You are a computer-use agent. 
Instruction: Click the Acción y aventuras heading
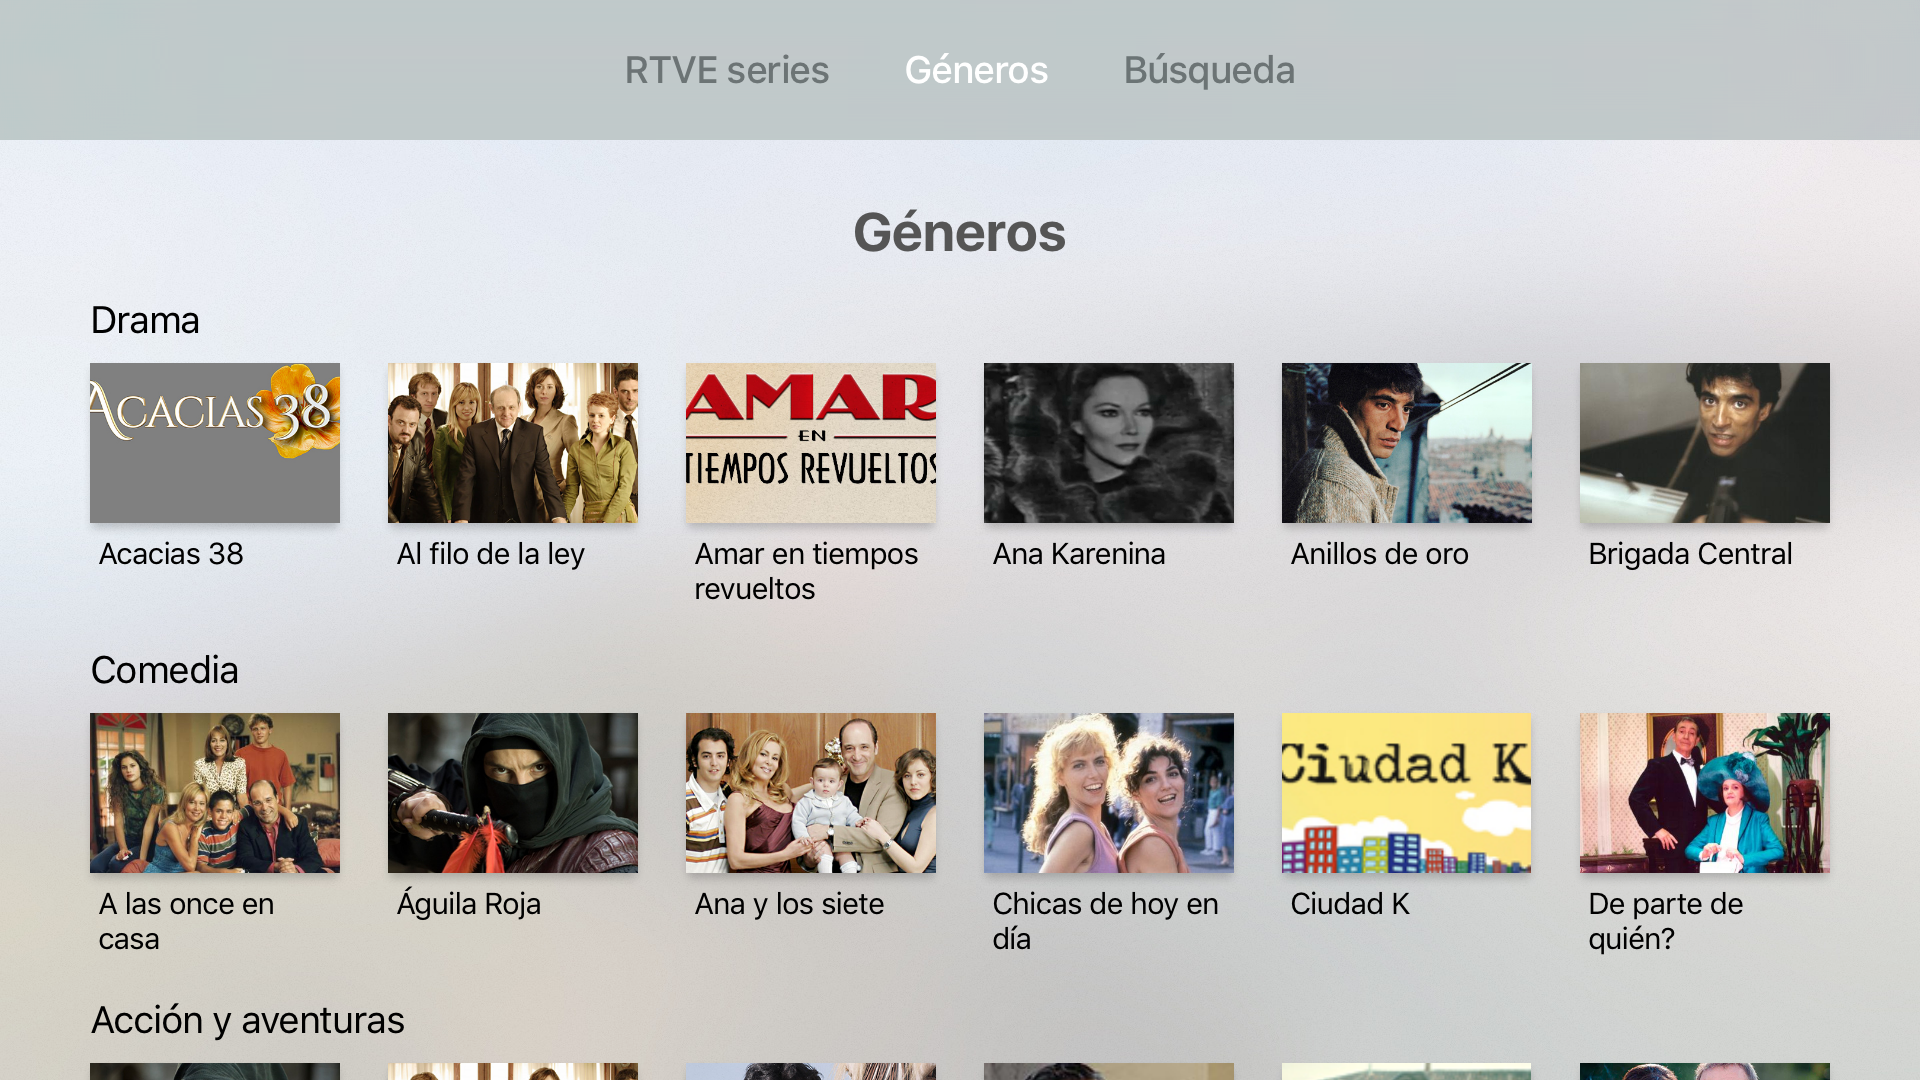click(x=248, y=1021)
